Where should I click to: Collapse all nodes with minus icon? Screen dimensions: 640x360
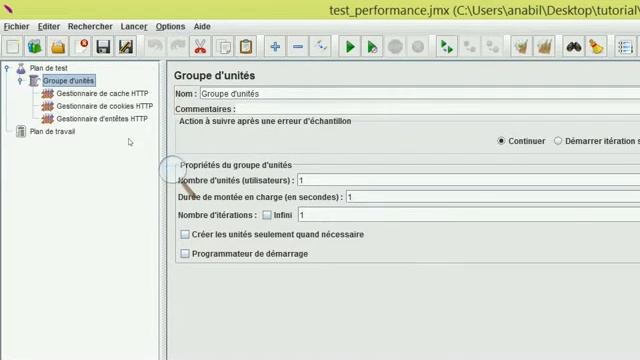298,47
